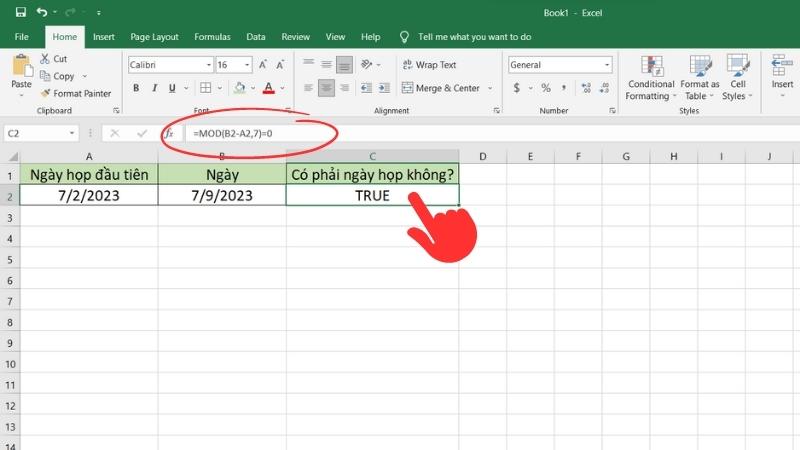This screenshot has height=450, width=800.
Task: Click the Name Box showing C2
Action: pos(40,133)
